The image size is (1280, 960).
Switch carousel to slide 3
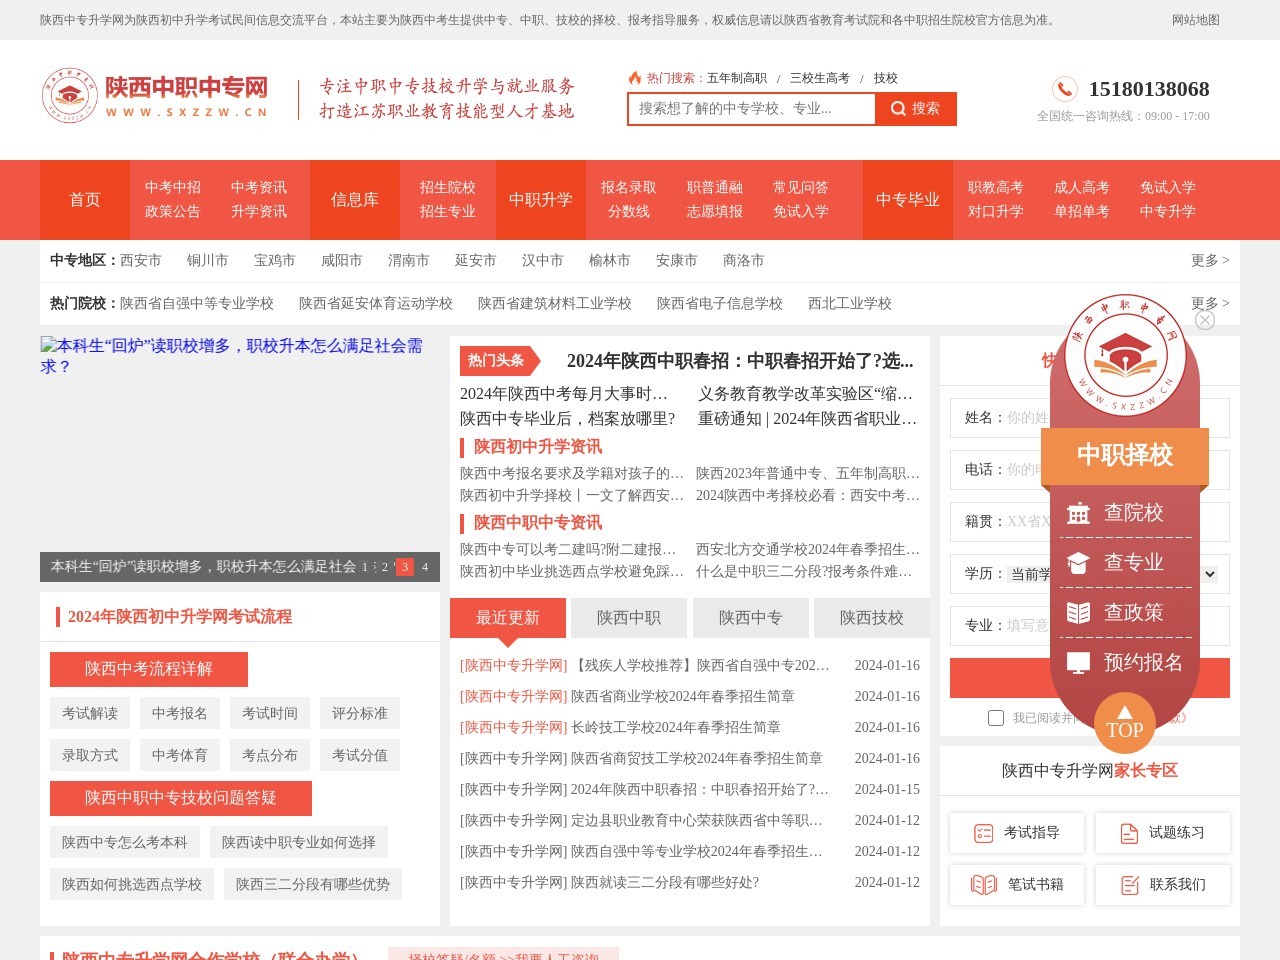(405, 567)
